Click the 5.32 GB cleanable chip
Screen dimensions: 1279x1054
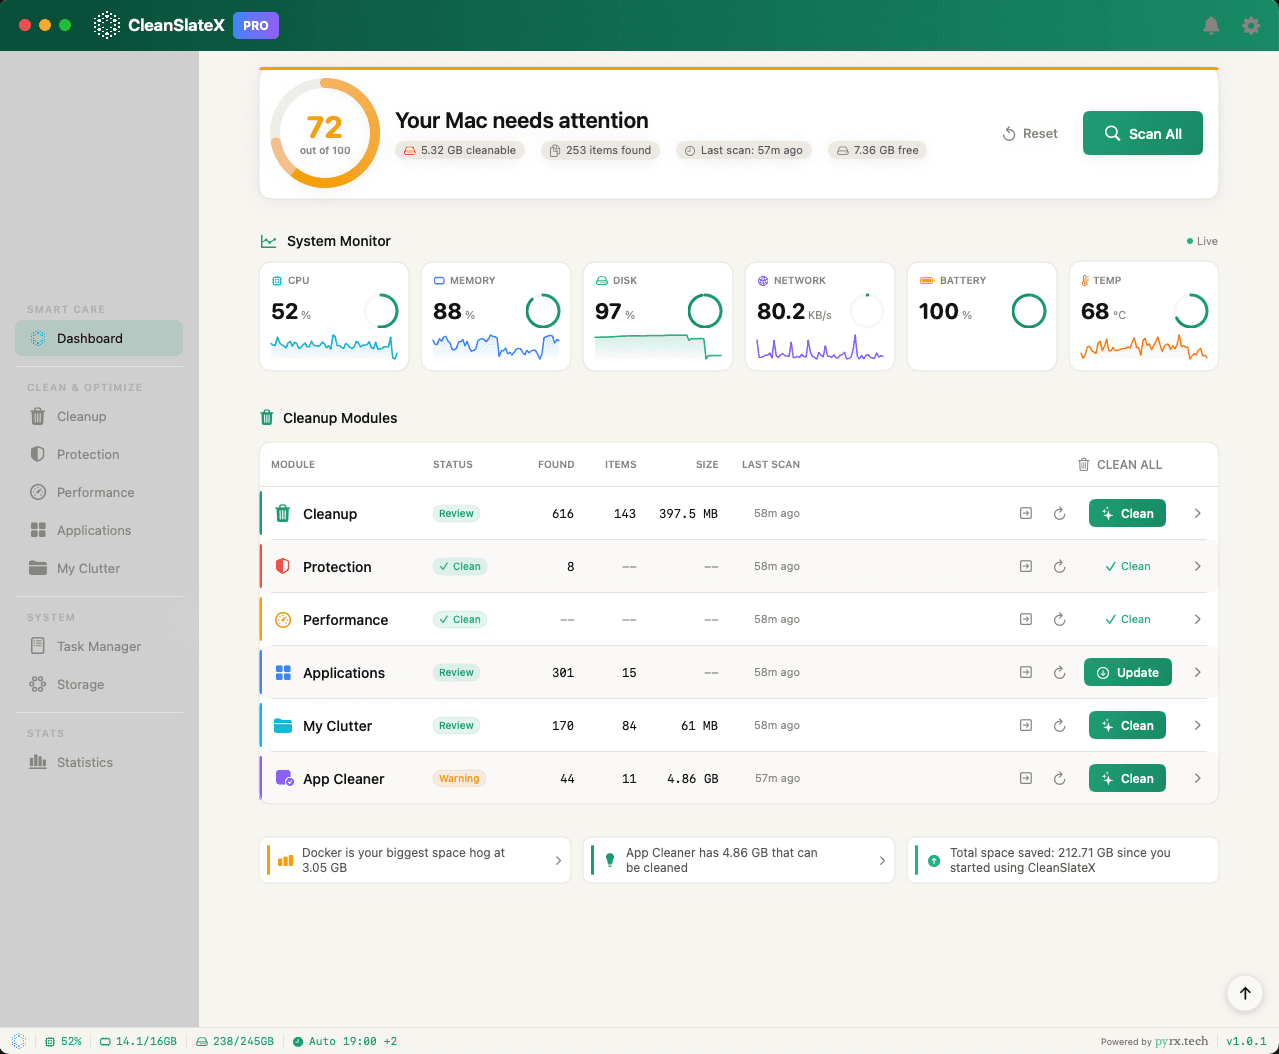(x=460, y=150)
